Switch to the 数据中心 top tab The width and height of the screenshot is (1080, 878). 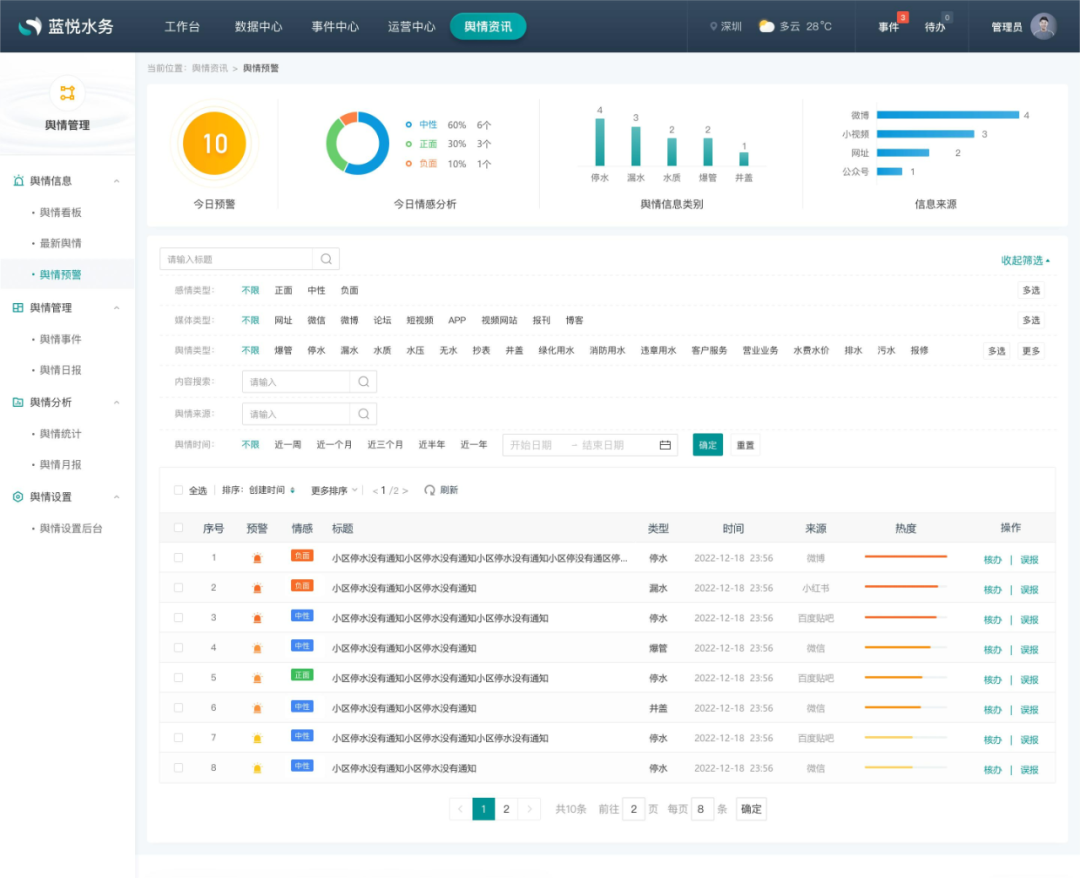click(x=258, y=26)
